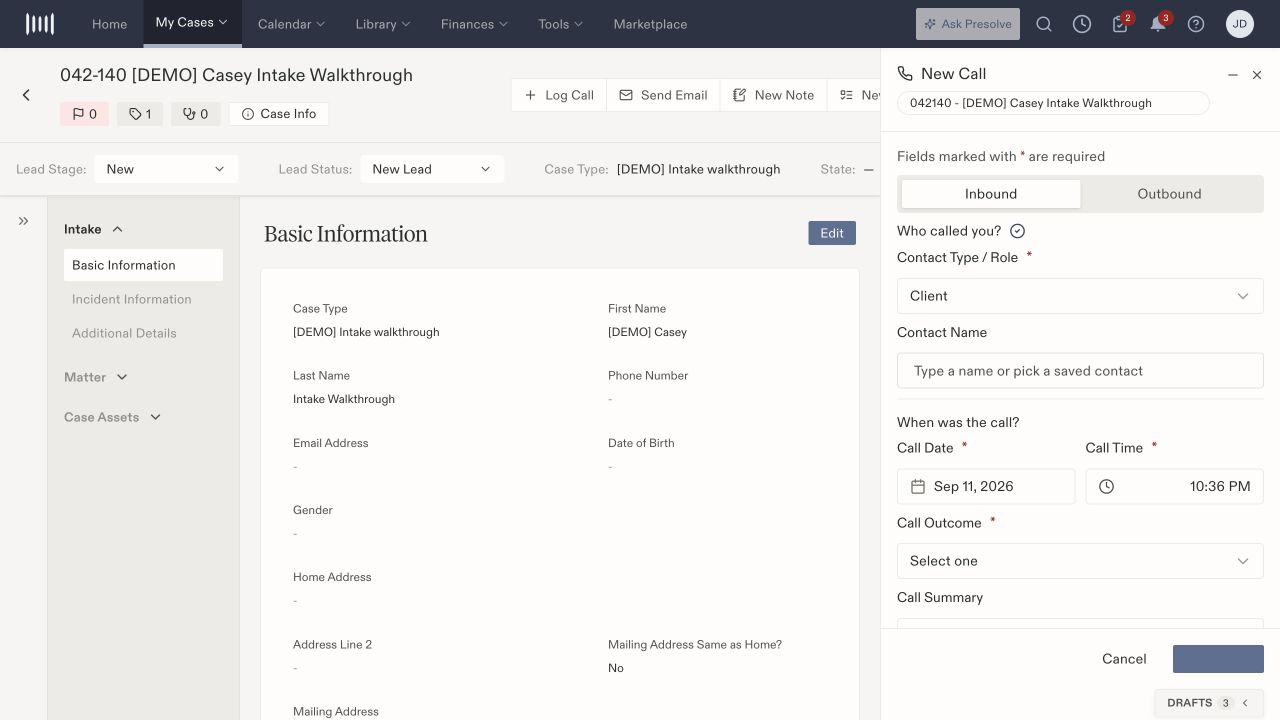The image size is (1280, 720).
Task: Open the Drafts tray
Action: point(1209,703)
